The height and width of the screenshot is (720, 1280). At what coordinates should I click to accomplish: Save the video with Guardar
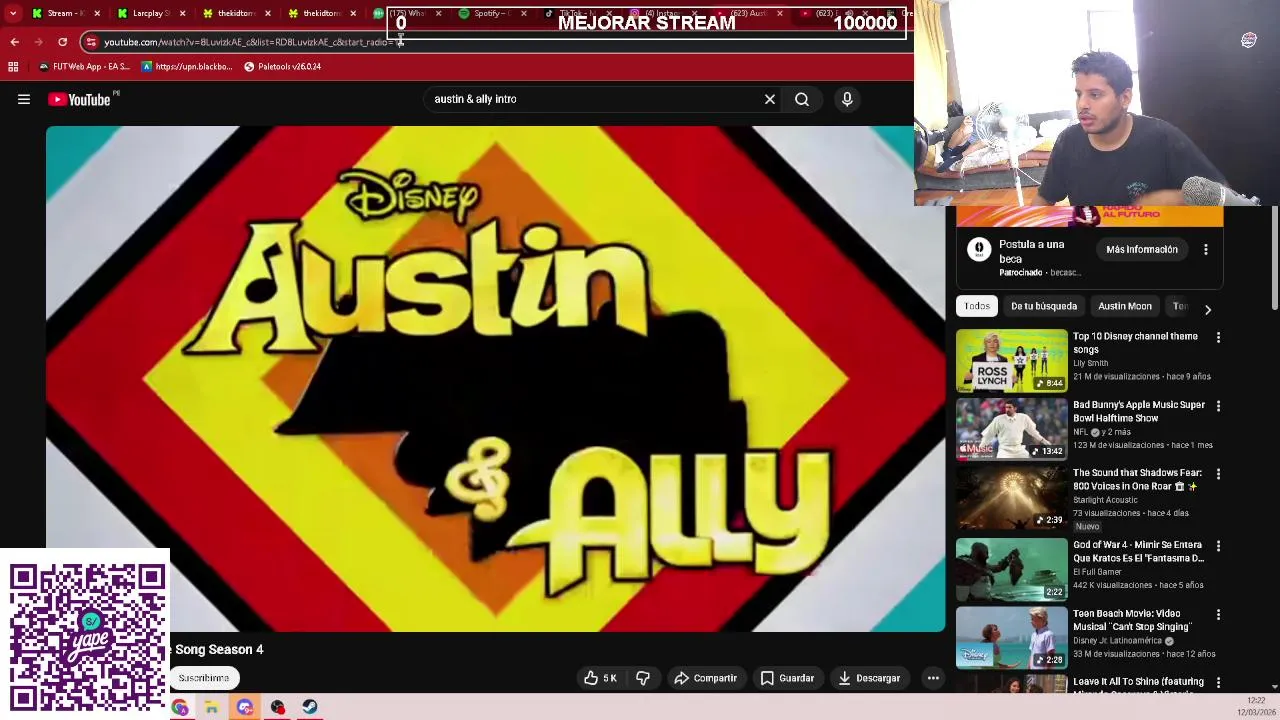pyautogui.click(x=787, y=678)
